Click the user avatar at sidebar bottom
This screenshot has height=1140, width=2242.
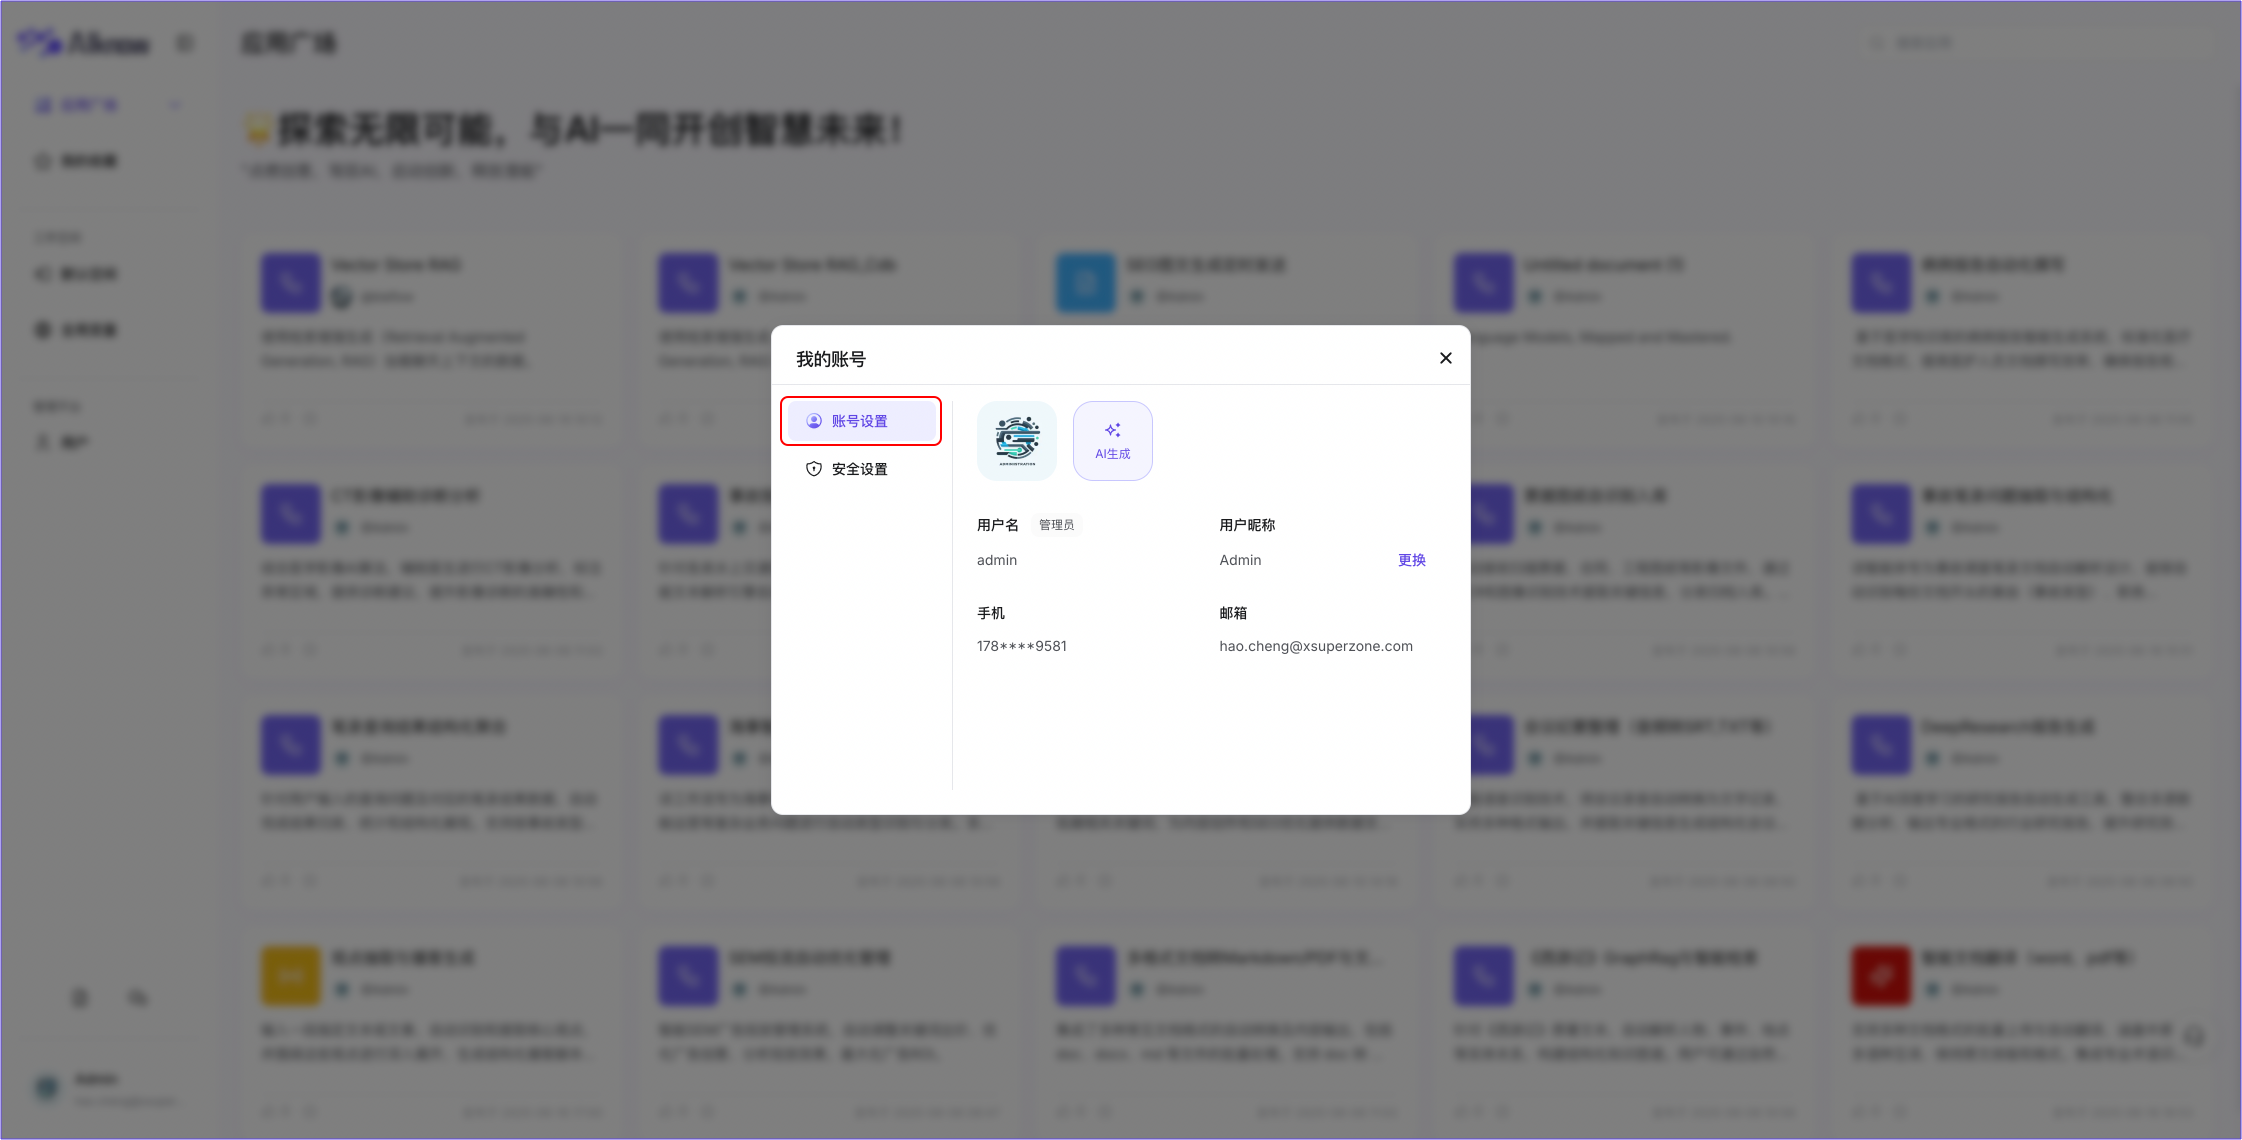tap(46, 1088)
